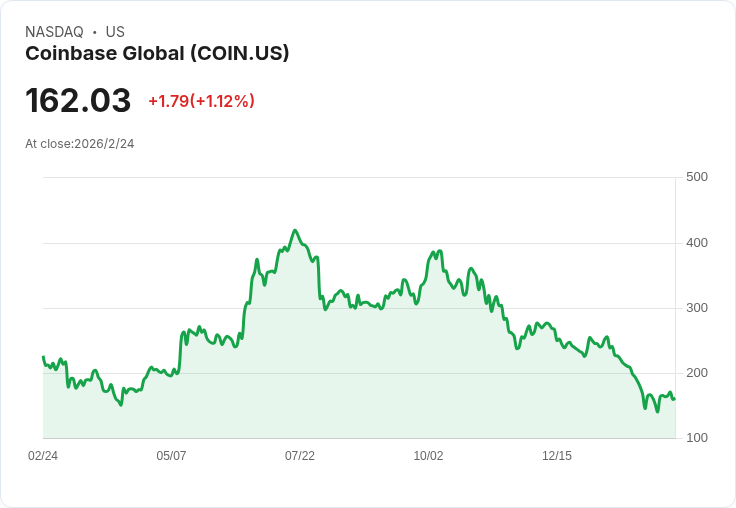Click the At close:2026/2/24 date text
Image resolution: width=736 pixels, height=508 pixels.
coord(80,144)
